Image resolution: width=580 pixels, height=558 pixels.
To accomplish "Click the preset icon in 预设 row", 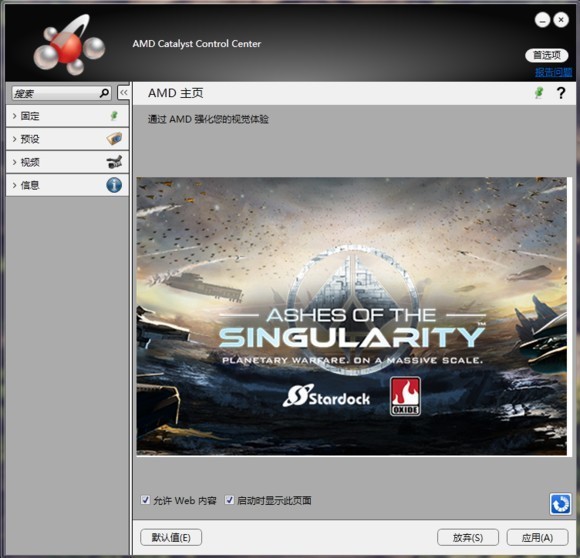I will point(114,139).
